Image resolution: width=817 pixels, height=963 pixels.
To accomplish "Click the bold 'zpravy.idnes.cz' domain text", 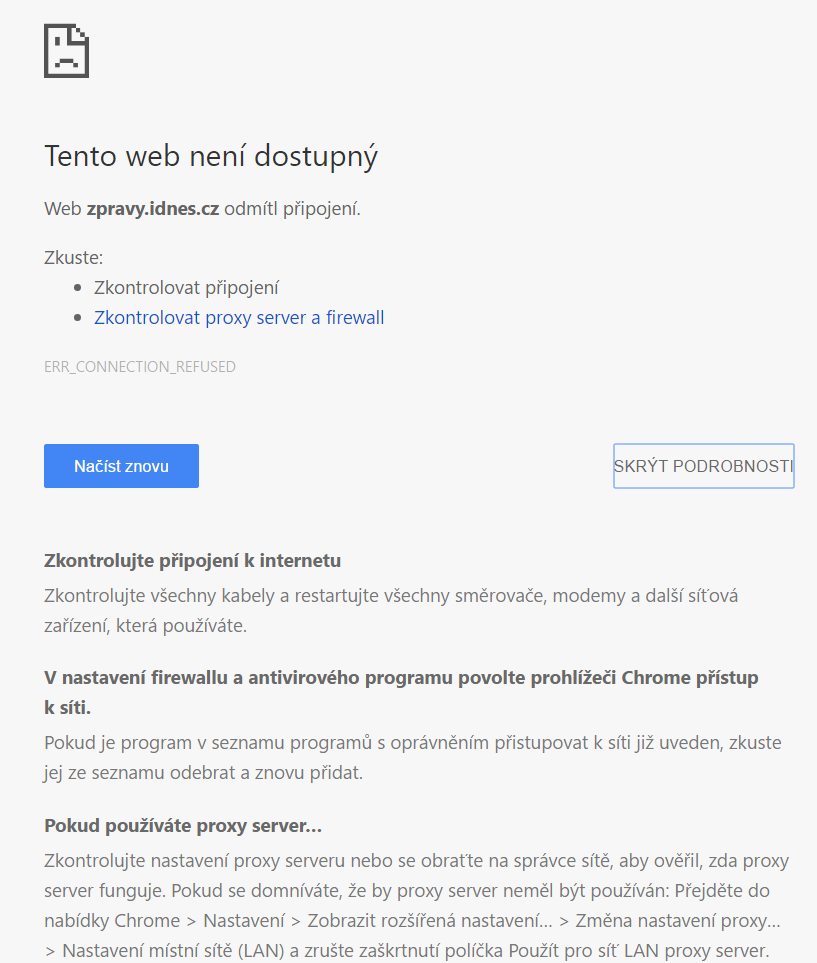I will [153, 209].
